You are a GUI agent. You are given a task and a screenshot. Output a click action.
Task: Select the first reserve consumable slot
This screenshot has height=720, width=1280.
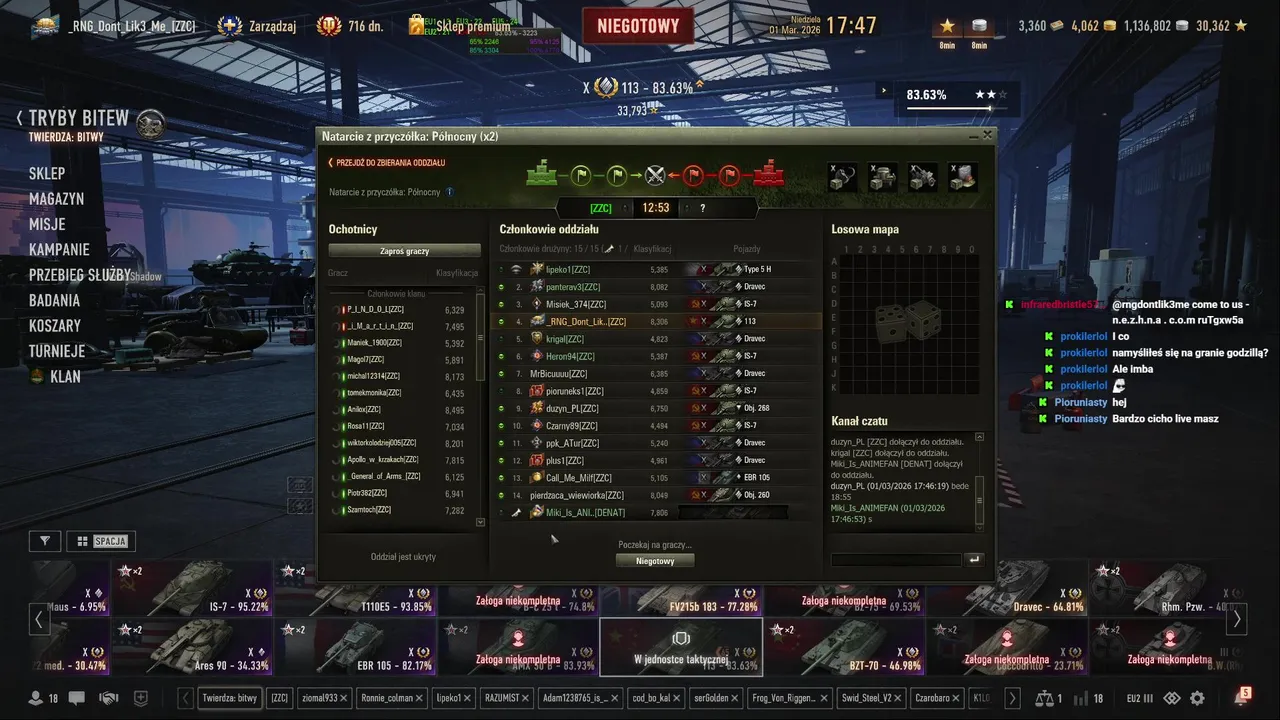843,177
